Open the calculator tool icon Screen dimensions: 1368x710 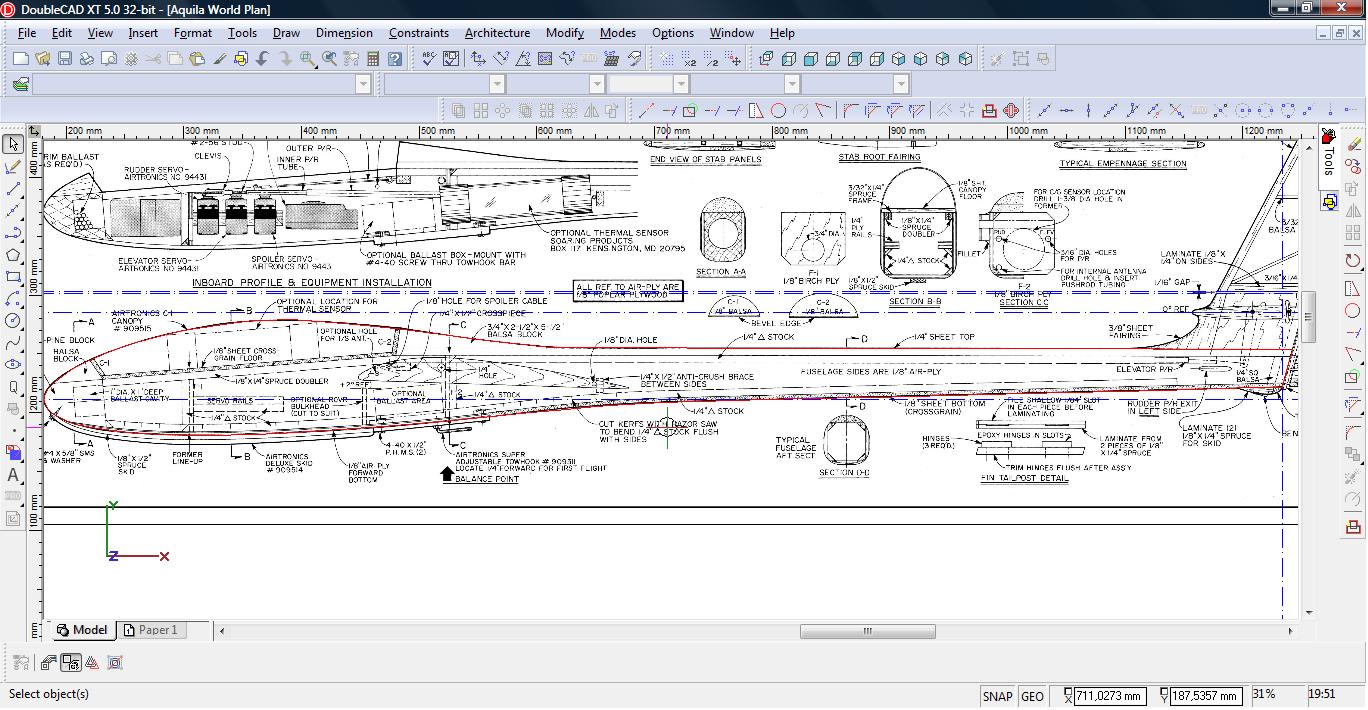[x=373, y=59]
